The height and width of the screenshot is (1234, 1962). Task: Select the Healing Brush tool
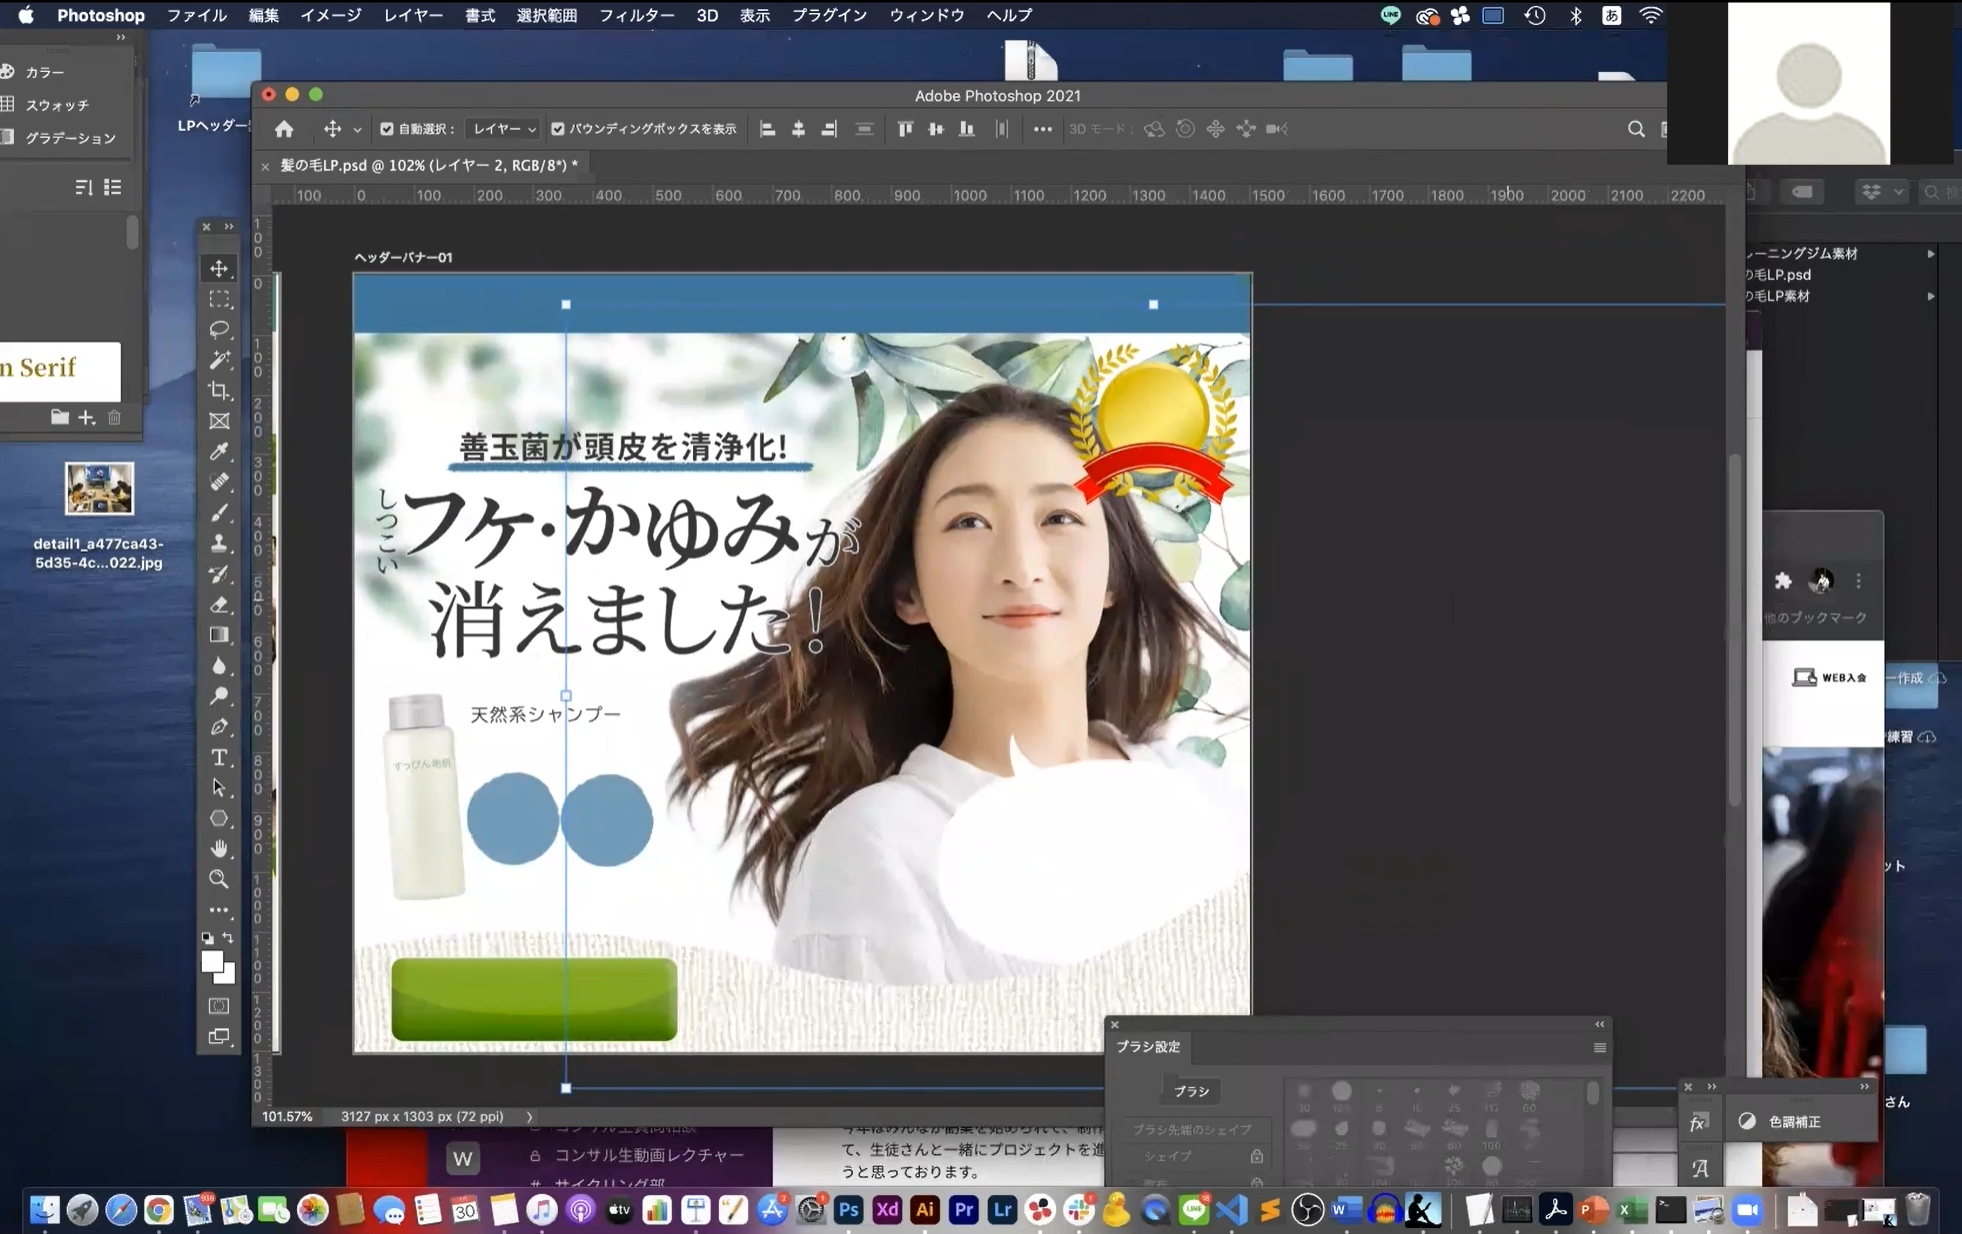pyautogui.click(x=219, y=482)
